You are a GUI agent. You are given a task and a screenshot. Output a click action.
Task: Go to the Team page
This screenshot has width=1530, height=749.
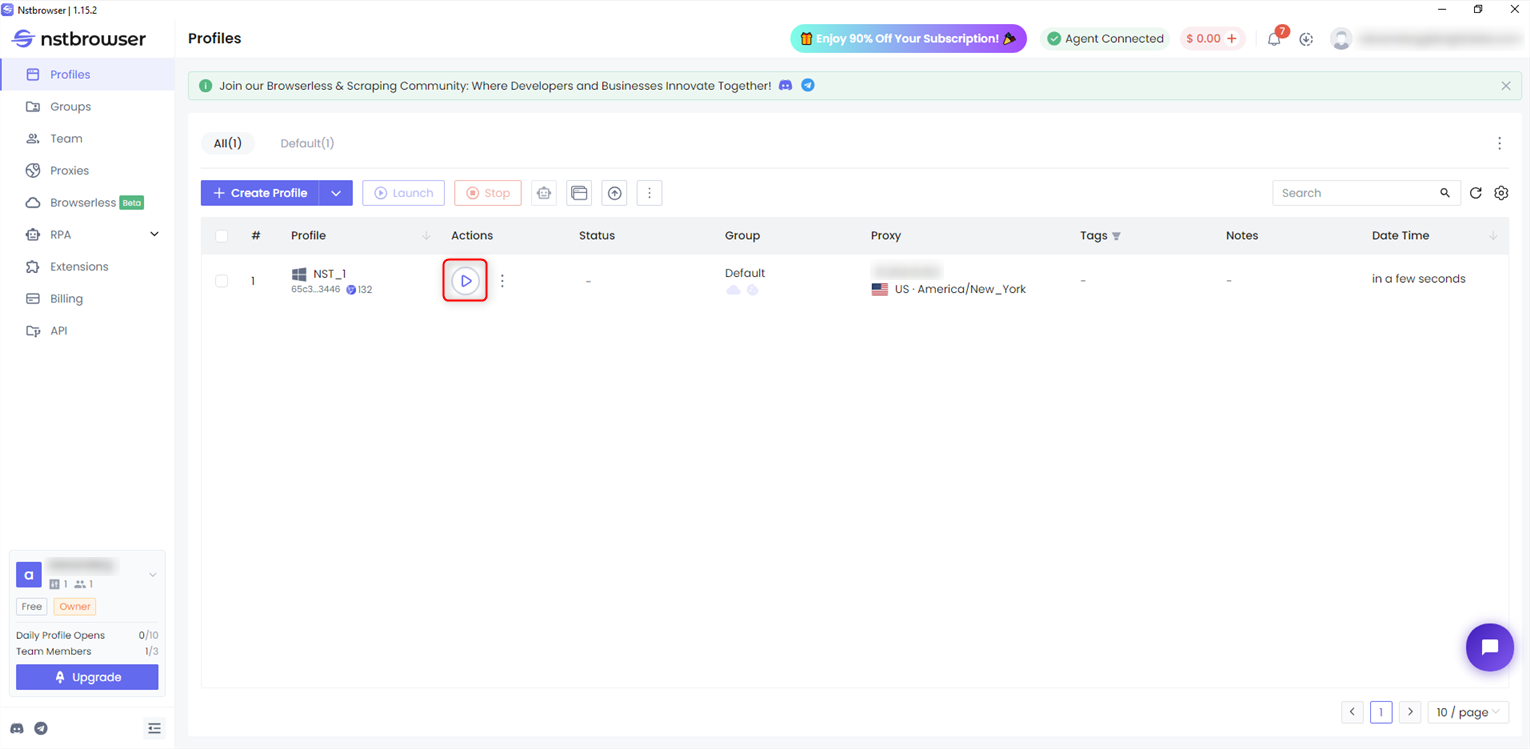point(87,138)
